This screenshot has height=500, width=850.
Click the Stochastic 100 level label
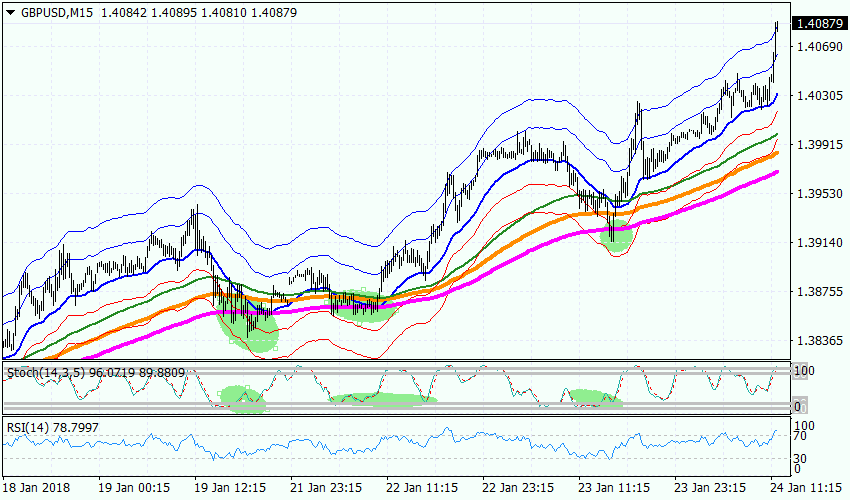tap(803, 371)
